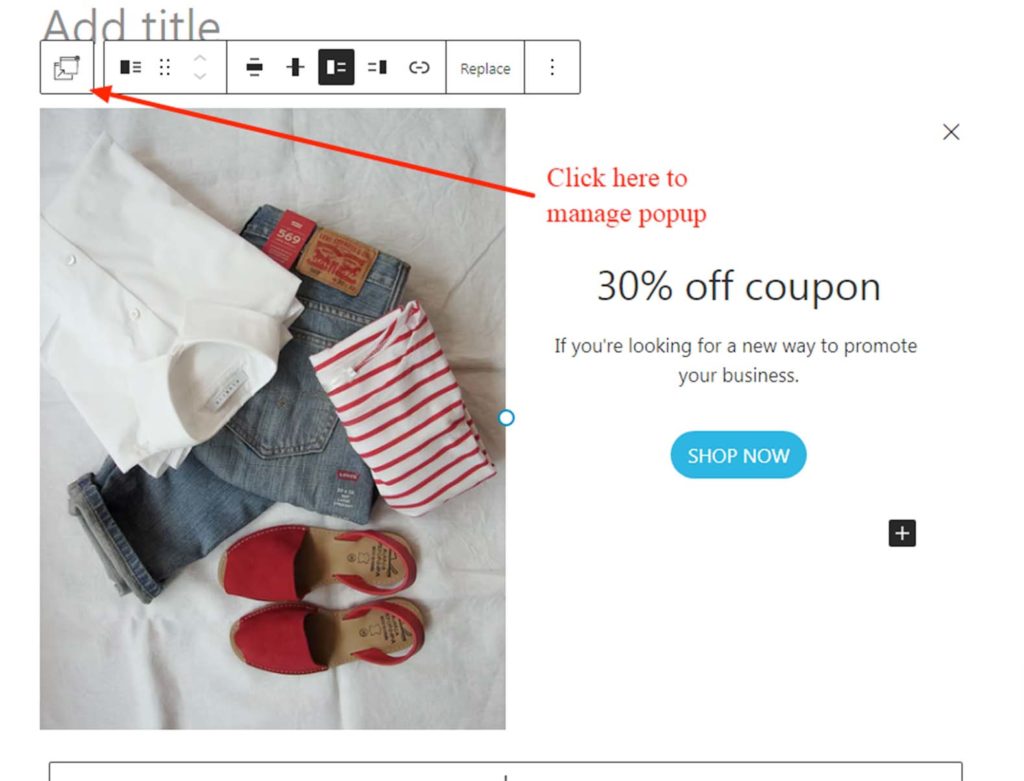
Task: Click the Add title field
Action: pyautogui.click(x=132, y=24)
